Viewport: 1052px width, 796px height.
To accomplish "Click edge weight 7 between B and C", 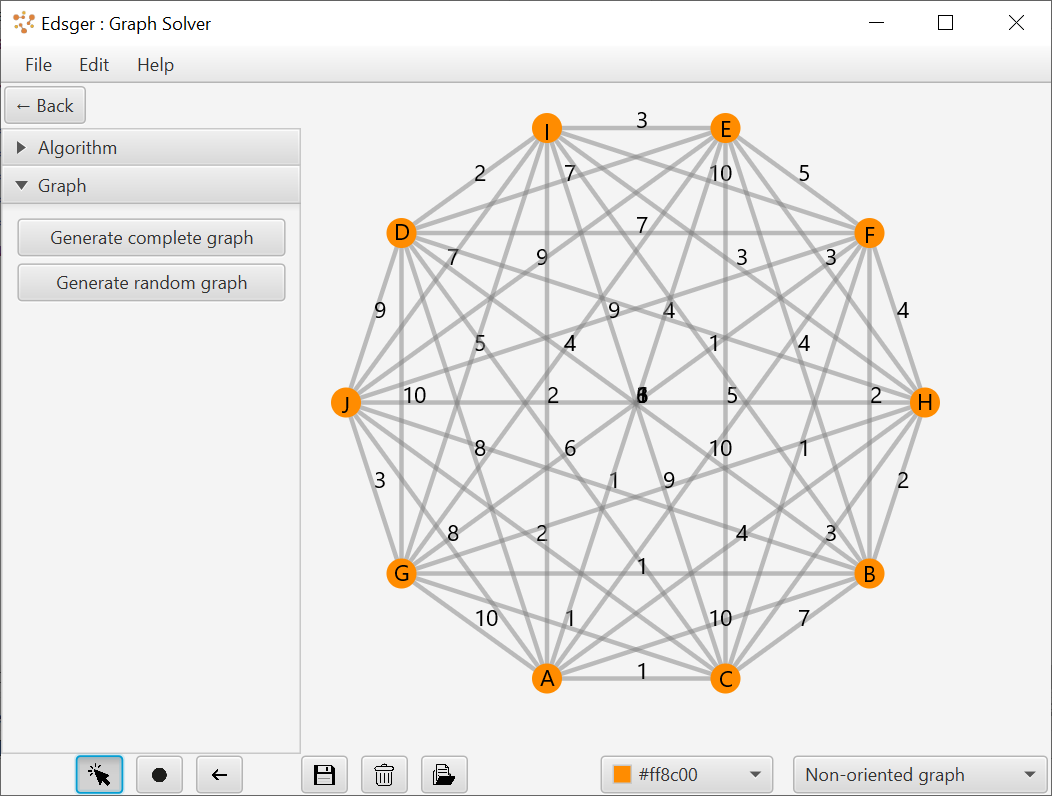I will coord(804,617).
